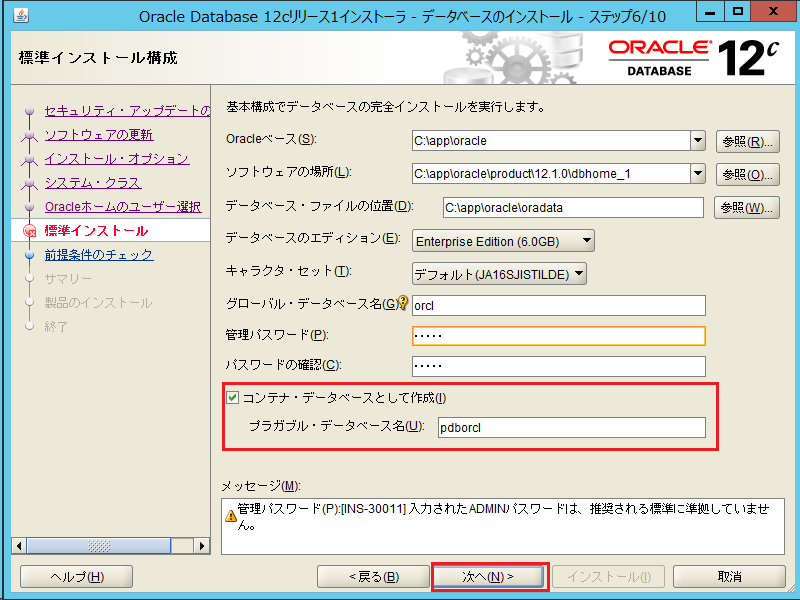Click the メッセージ(M): label
The width and height of the screenshot is (800, 600).
click(x=261, y=486)
